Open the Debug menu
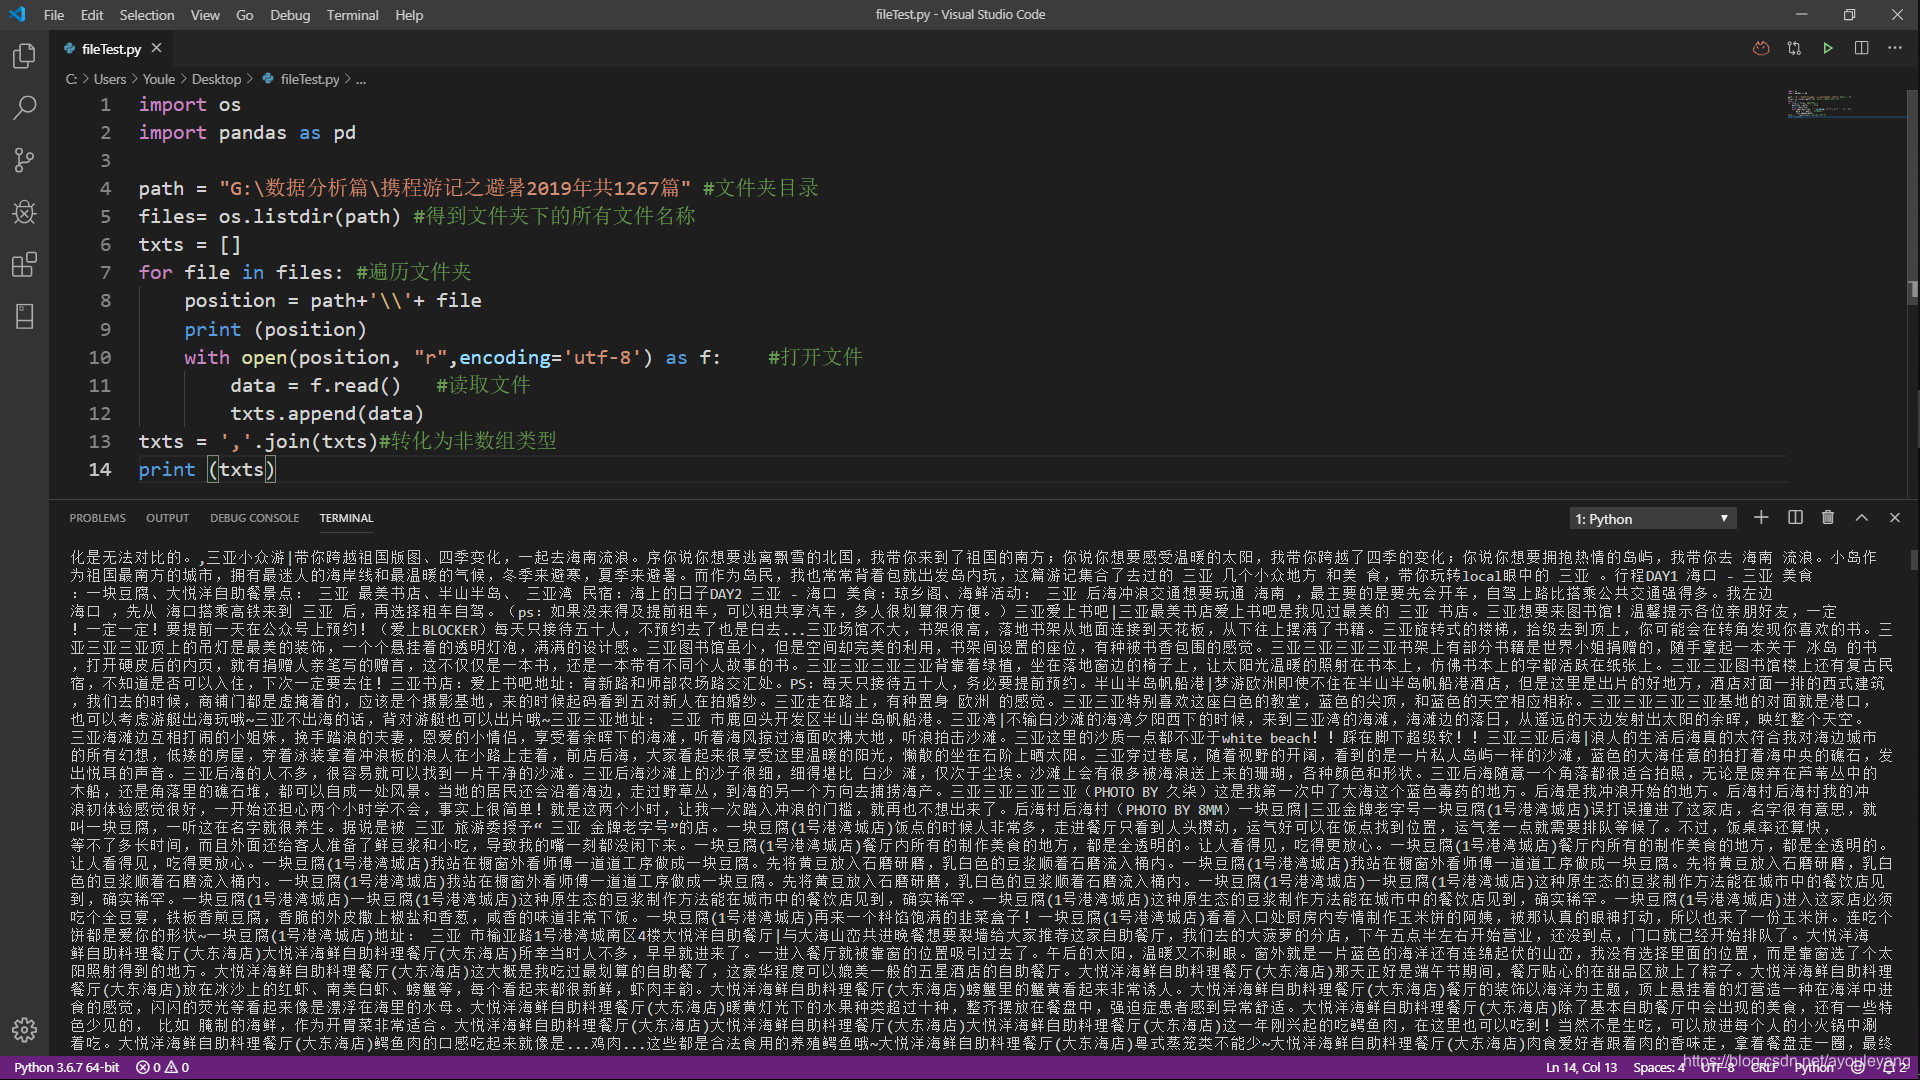1920x1080 pixels. (x=290, y=15)
